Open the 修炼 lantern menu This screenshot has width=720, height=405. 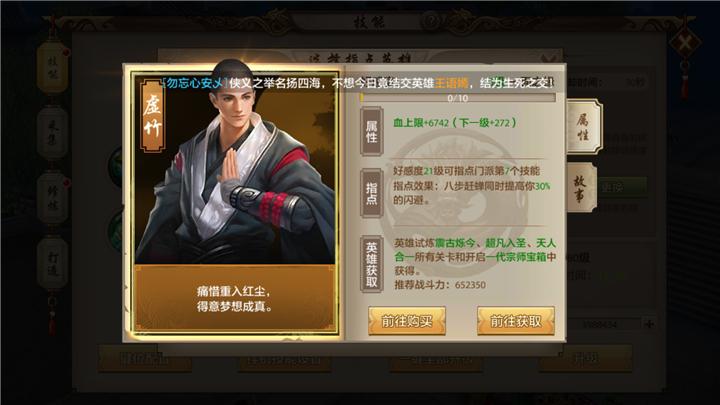point(53,198)
